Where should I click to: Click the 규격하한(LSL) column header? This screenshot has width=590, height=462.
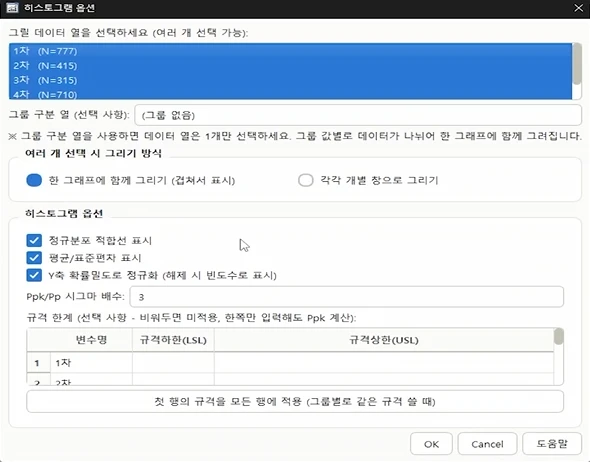[x=173, y=340]
